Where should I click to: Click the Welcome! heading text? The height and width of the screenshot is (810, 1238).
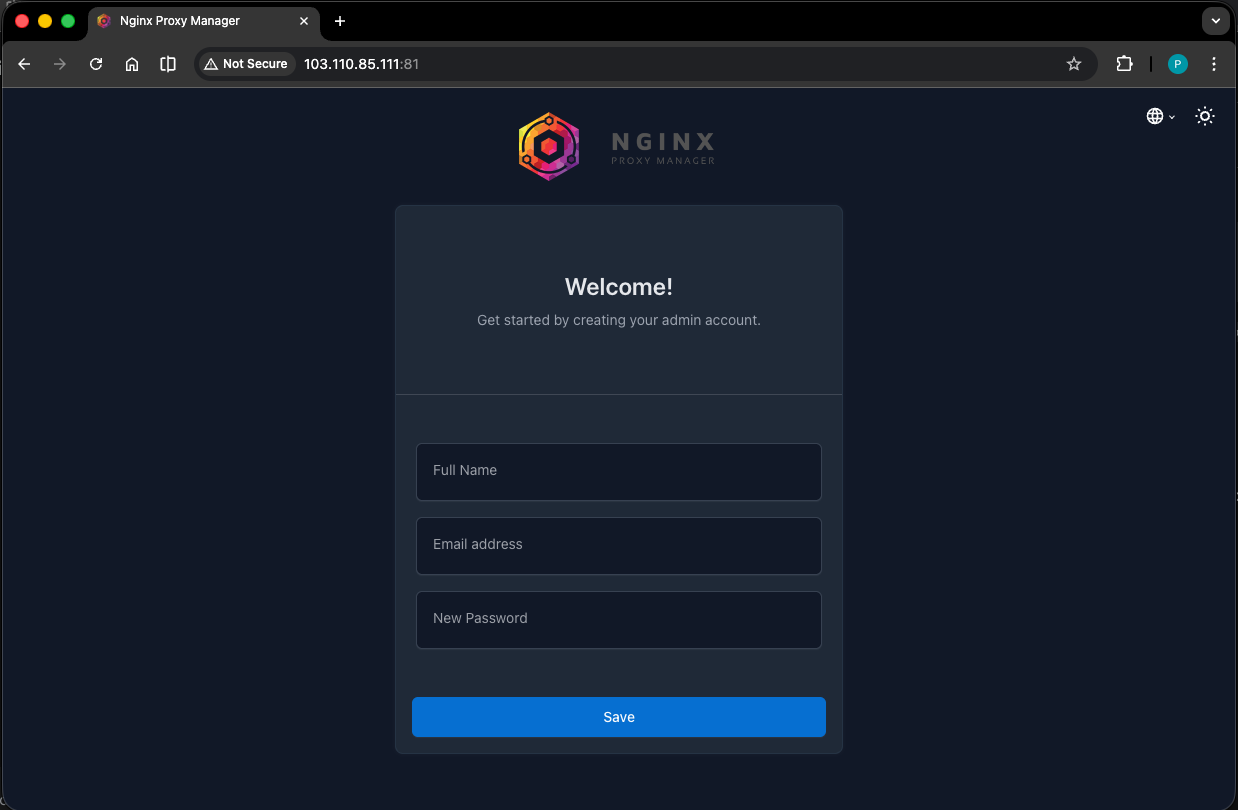pos(619,287)
